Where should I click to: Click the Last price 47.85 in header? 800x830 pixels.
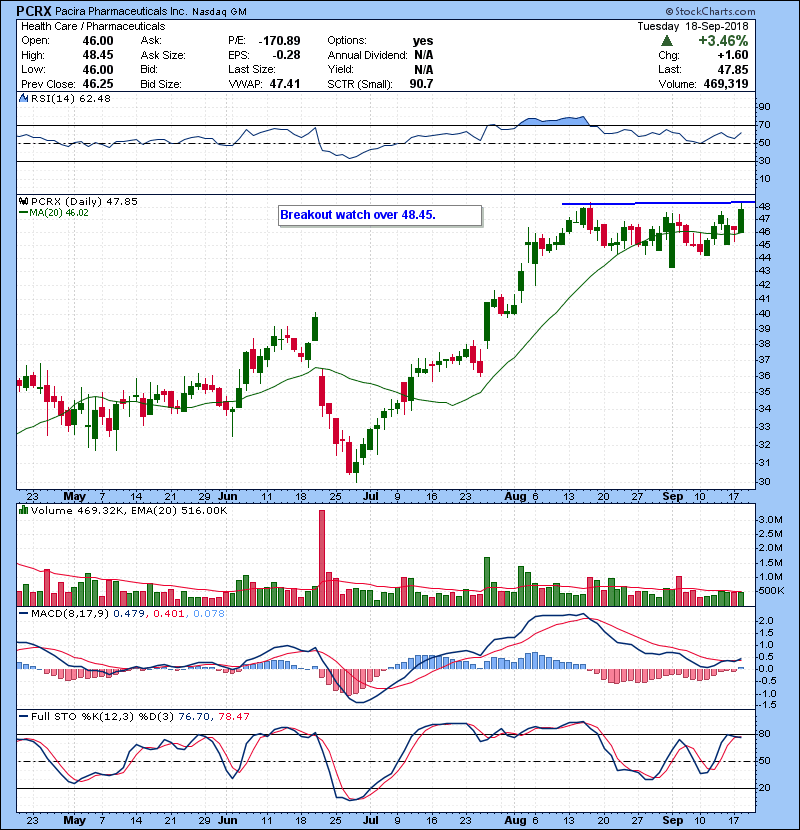733,69
